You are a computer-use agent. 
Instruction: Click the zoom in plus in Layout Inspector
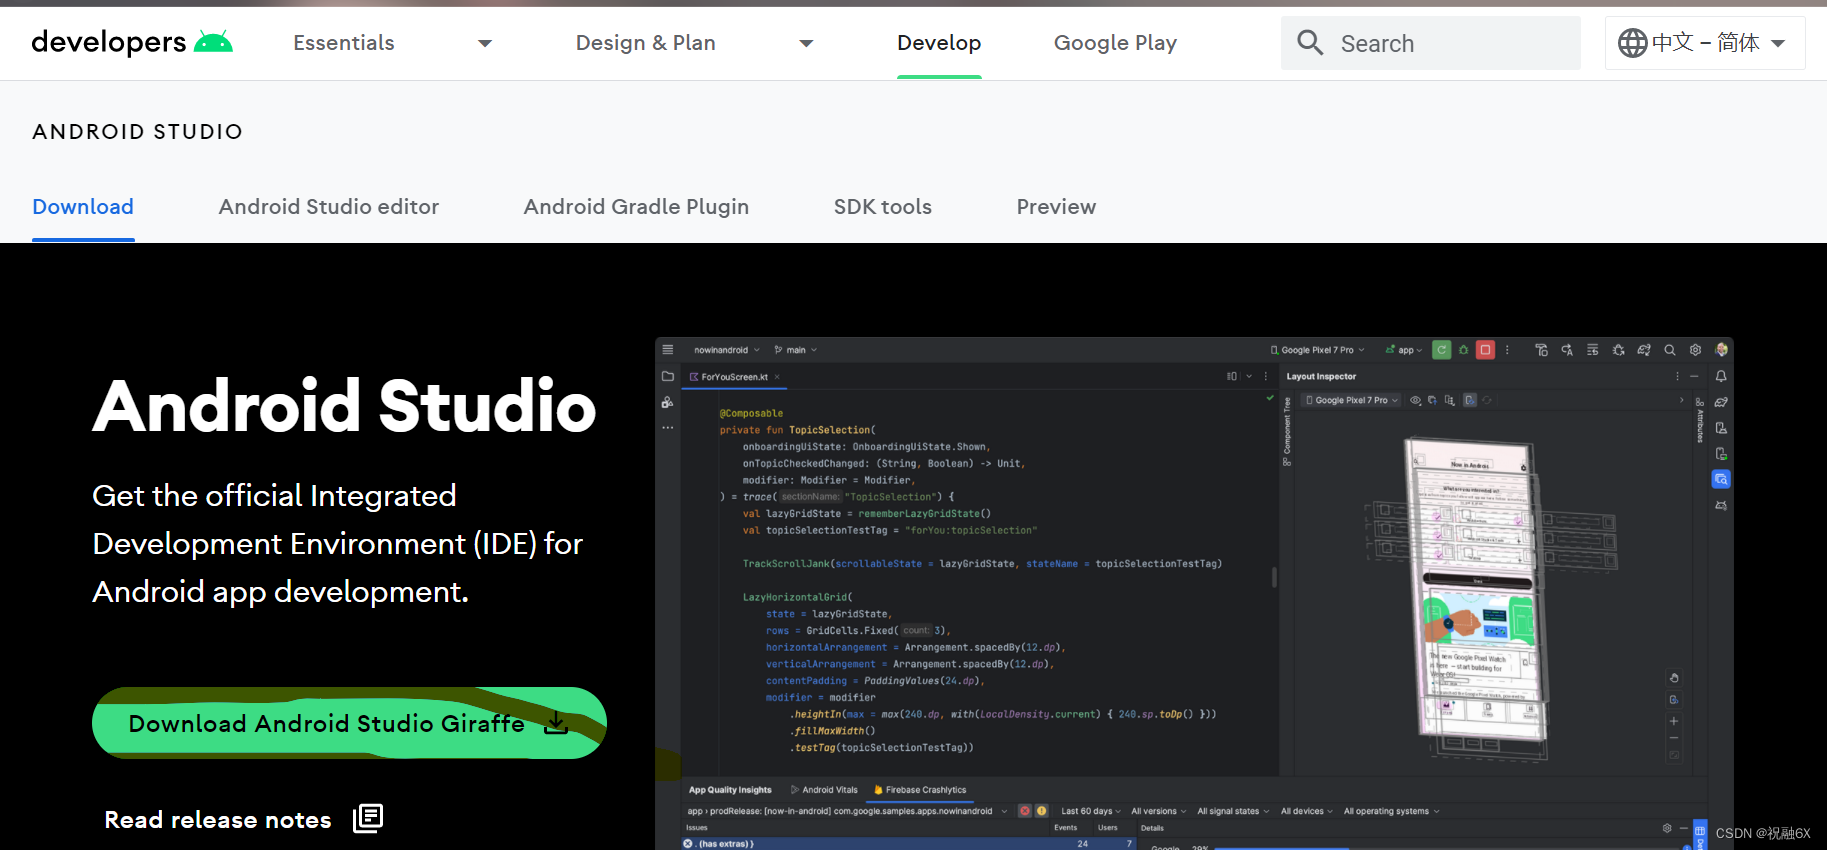pyautogui.click(x=1674, y=721)
